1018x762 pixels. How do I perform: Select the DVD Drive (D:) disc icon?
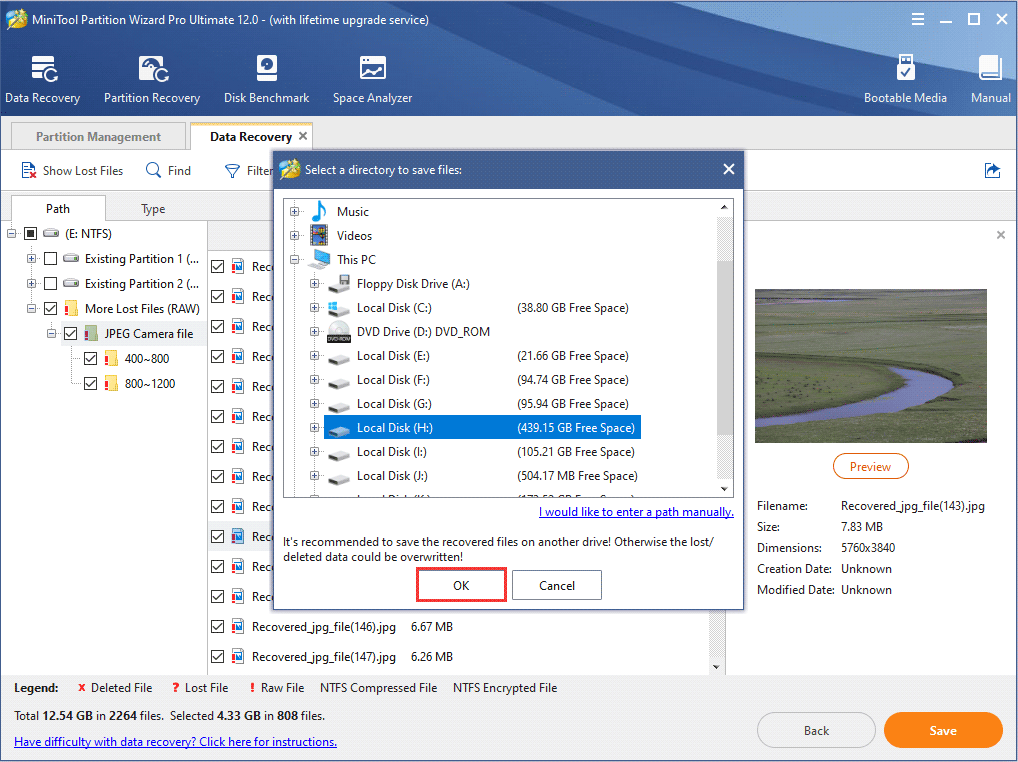pyautogui.click(x=339, y=332)
